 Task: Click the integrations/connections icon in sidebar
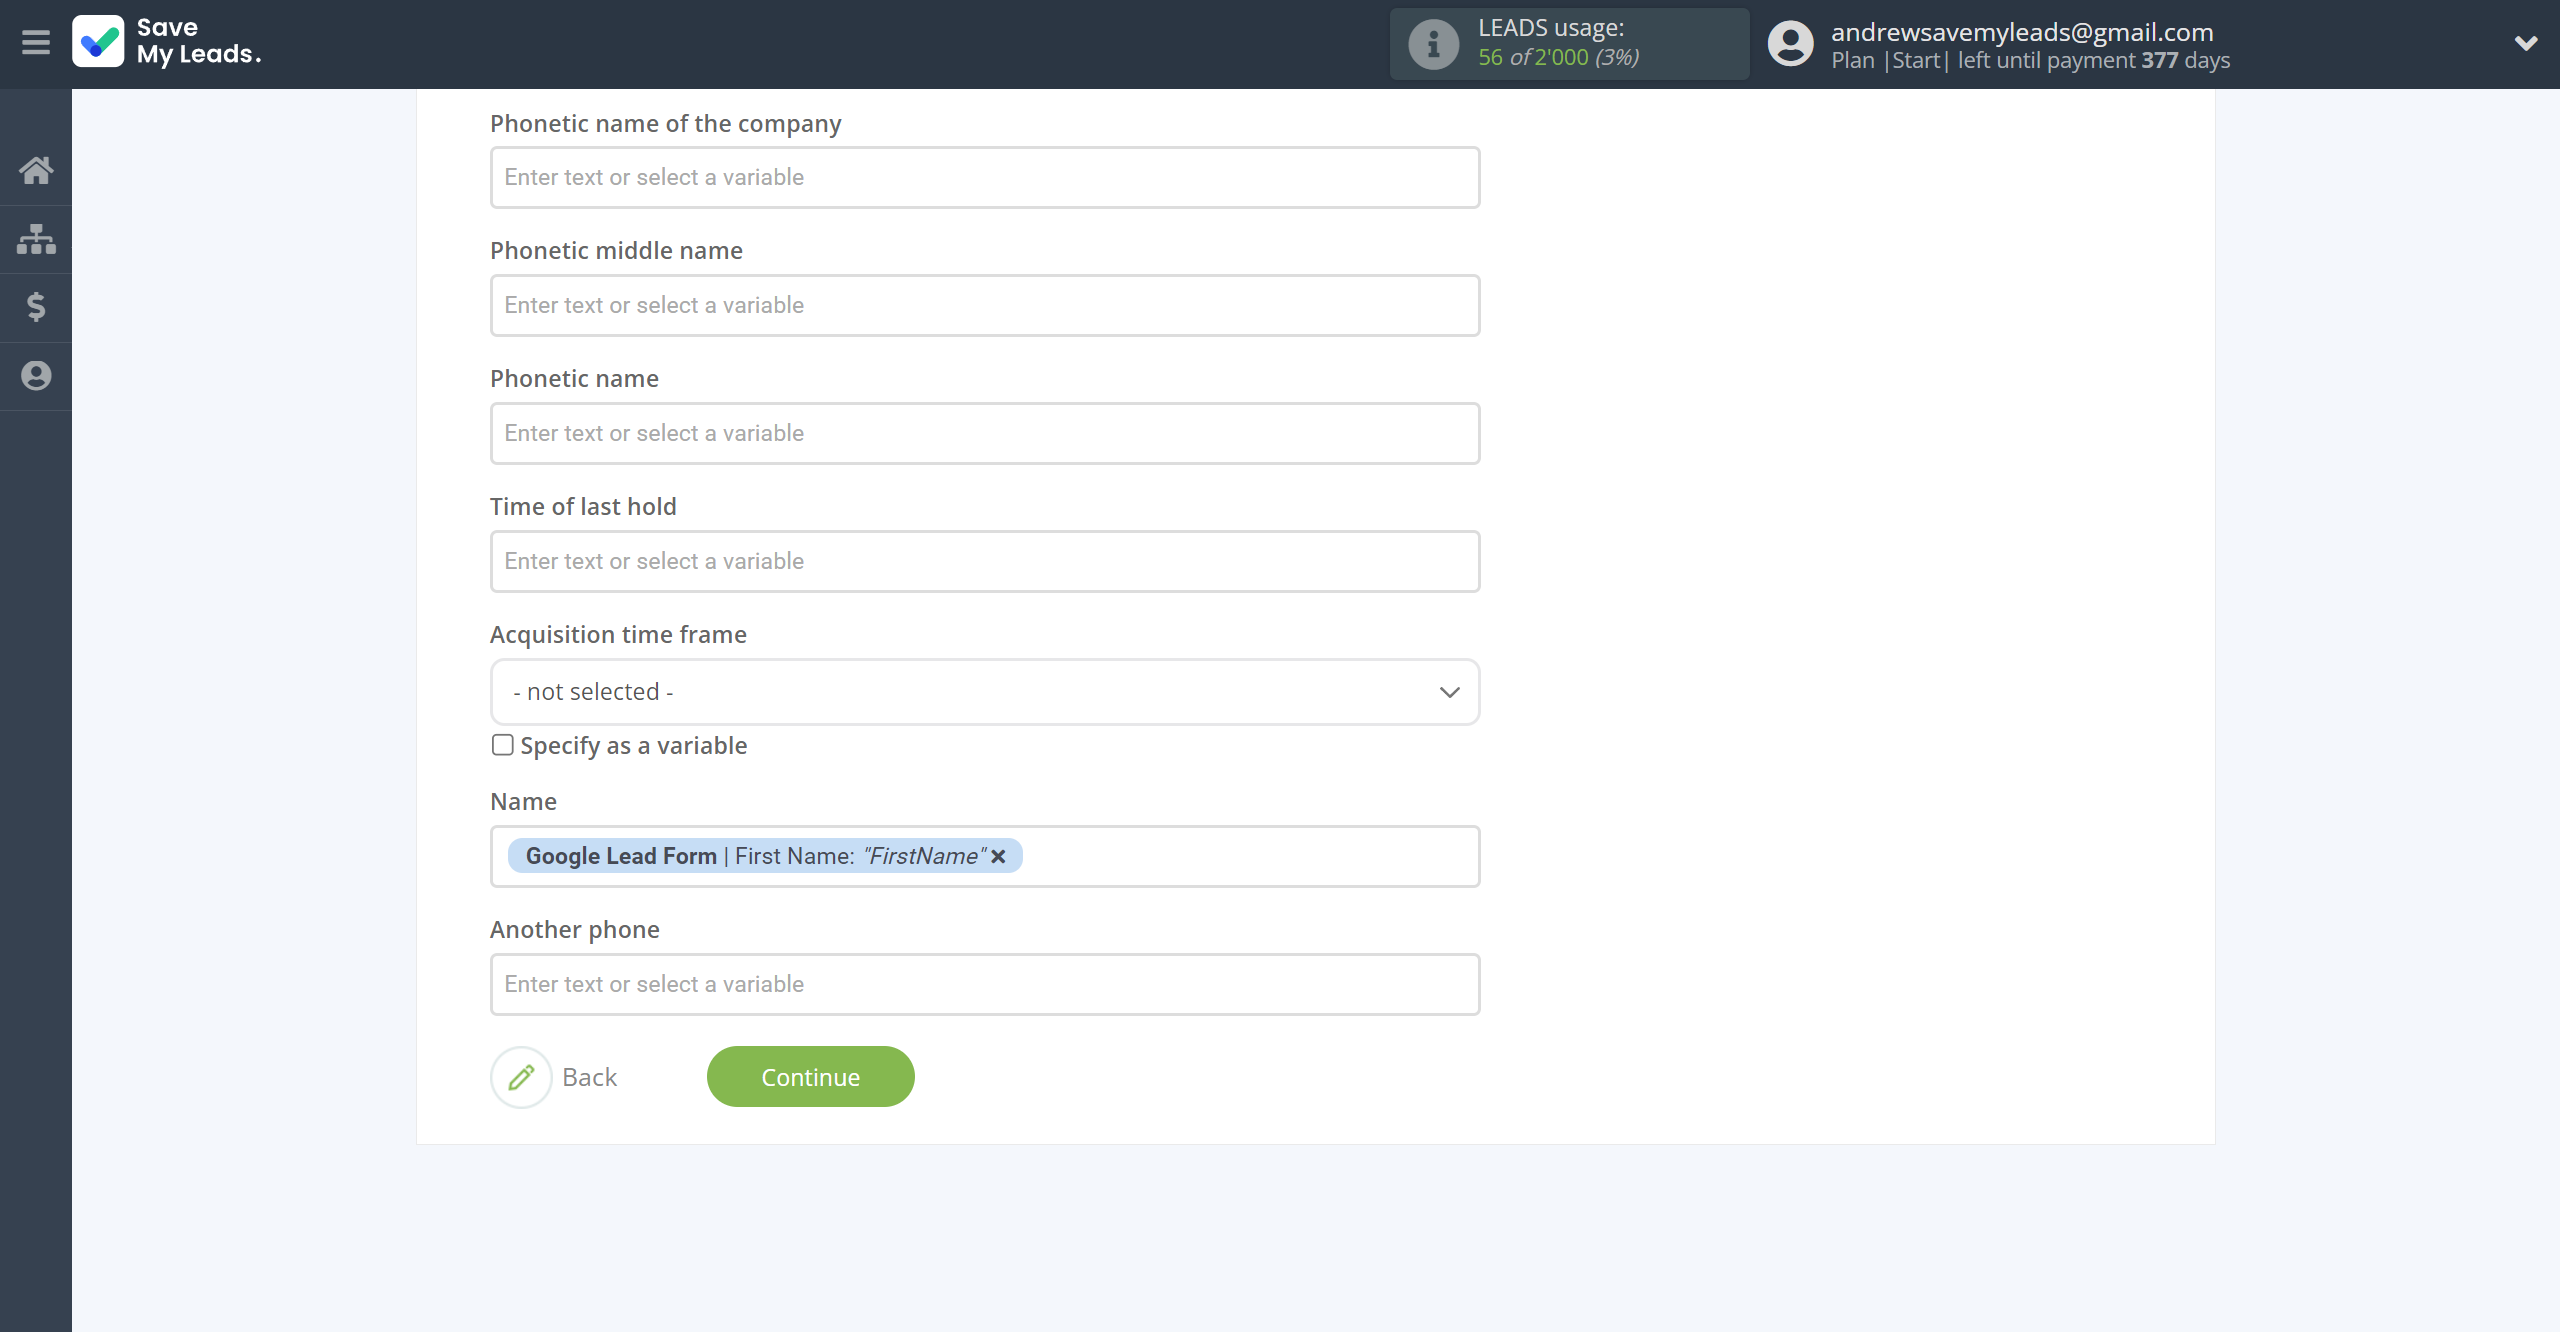click(x=36, y=237)
